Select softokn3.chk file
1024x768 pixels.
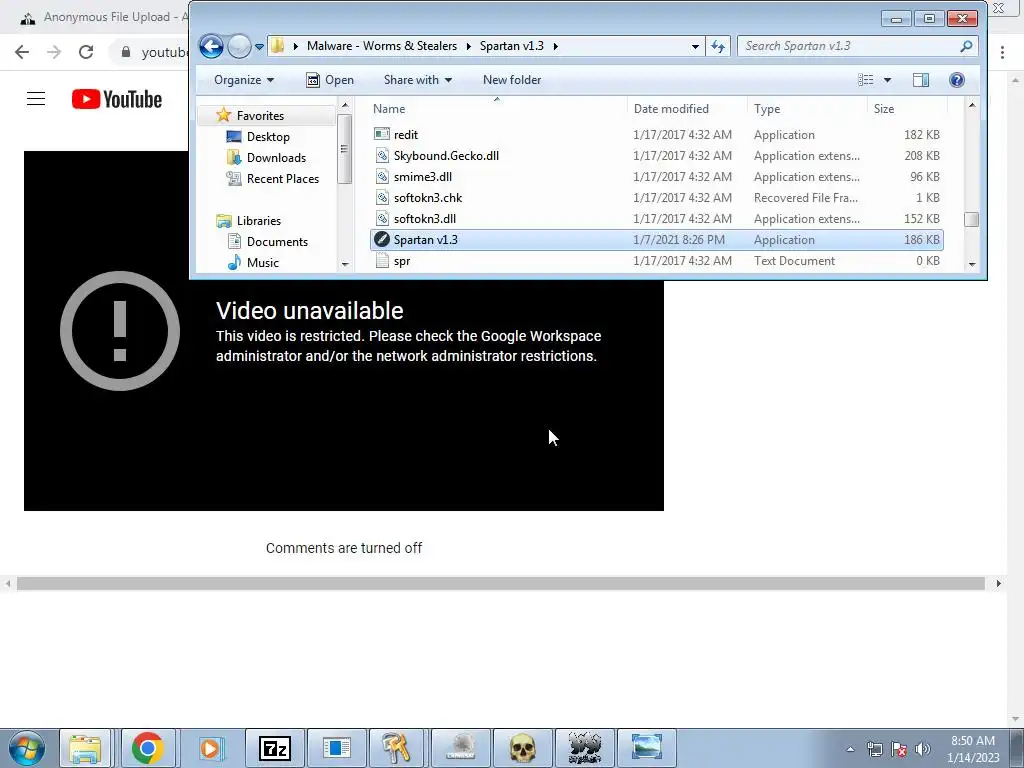click(656, 198)
